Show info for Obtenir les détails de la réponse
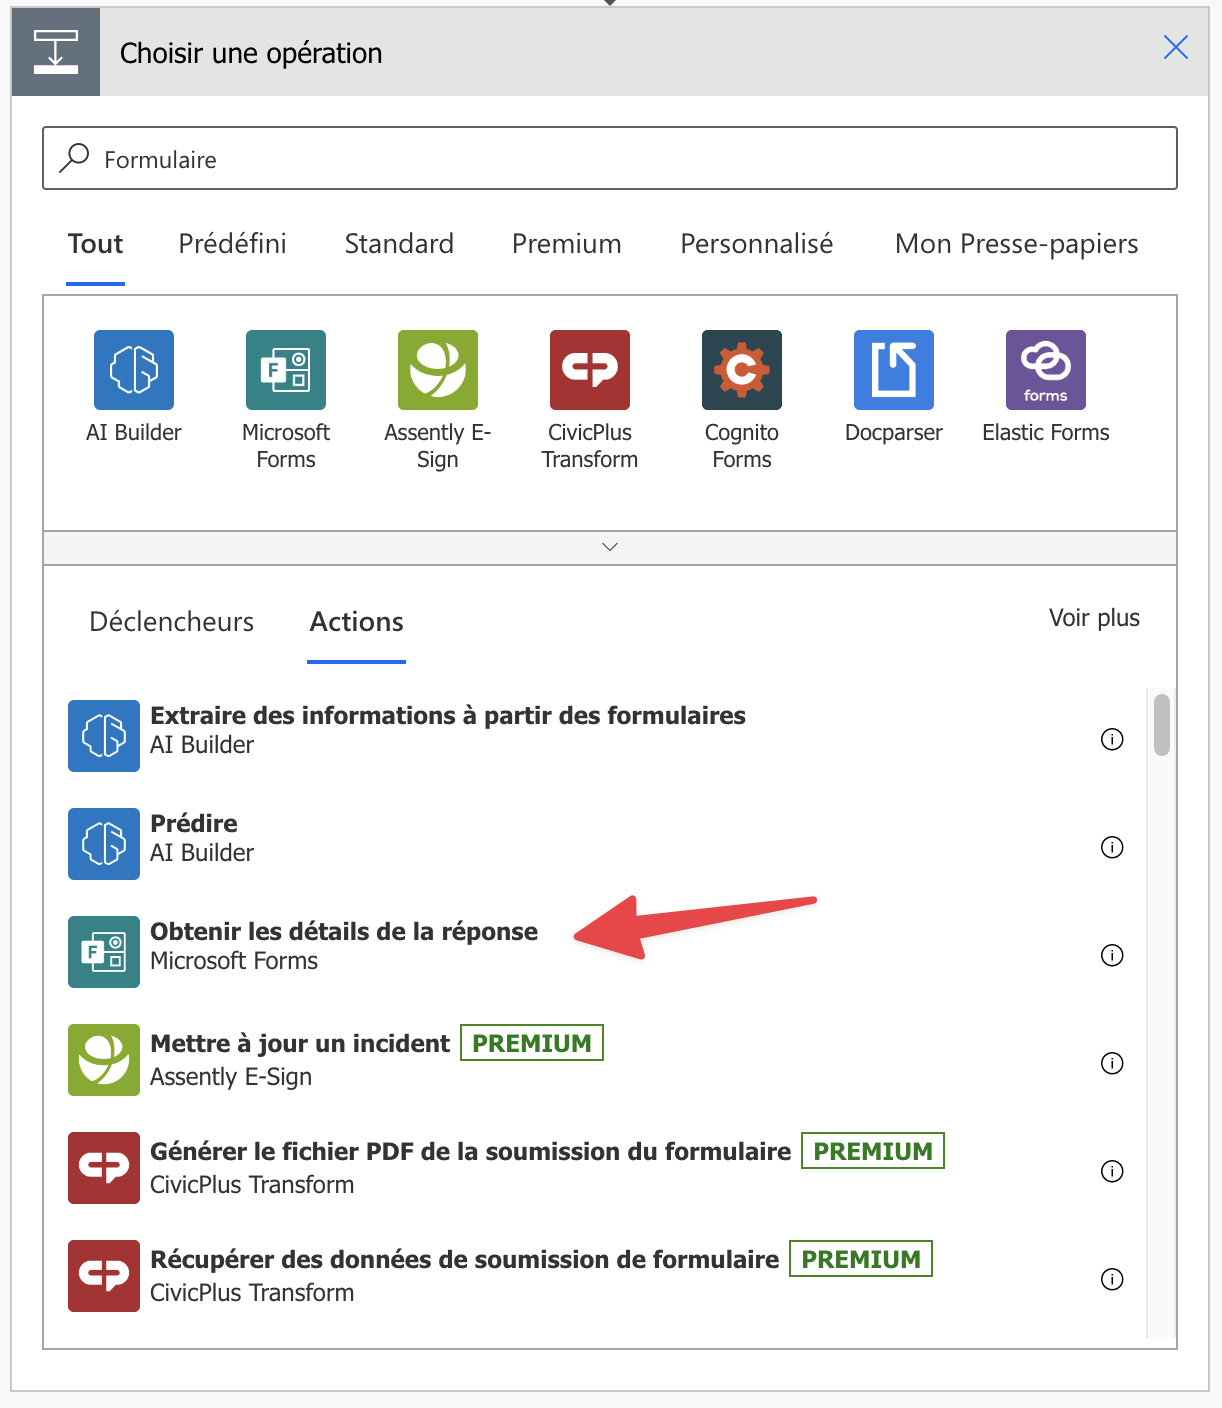The image size is (1222, 1408). click(1112, 955)
